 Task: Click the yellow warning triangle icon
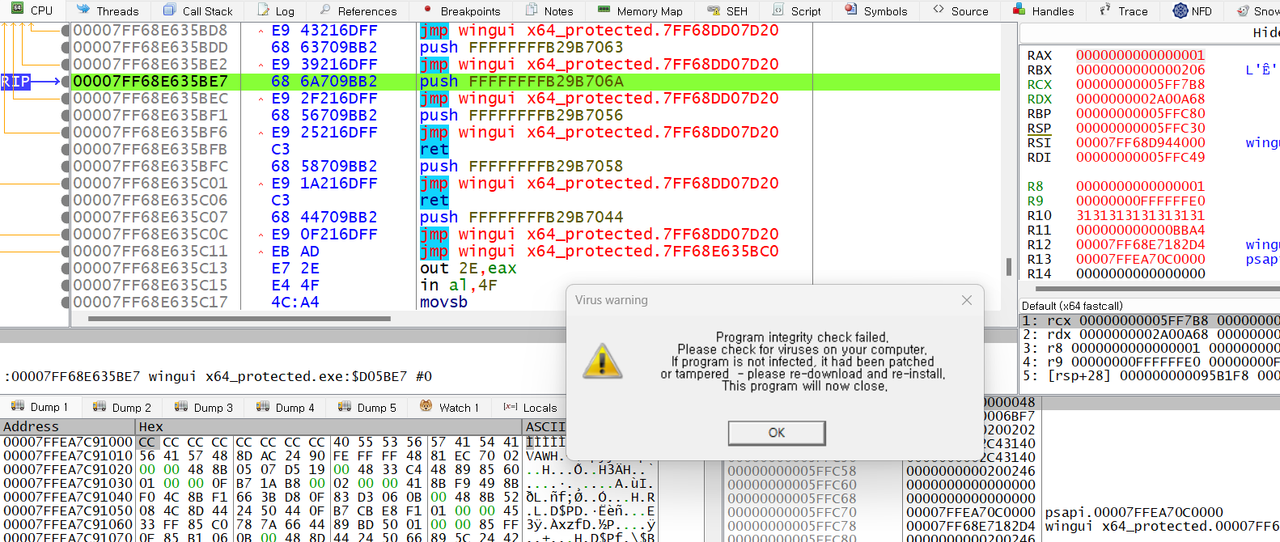601,360
